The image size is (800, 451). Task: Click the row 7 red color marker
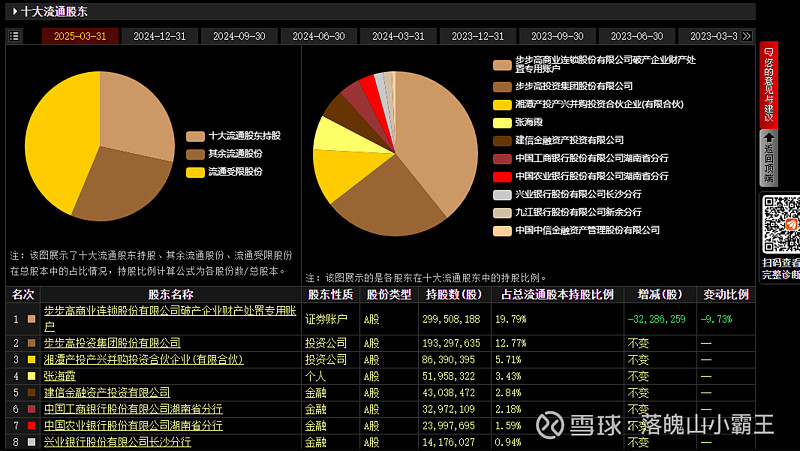pyautogui.click(x=32, y=425)
